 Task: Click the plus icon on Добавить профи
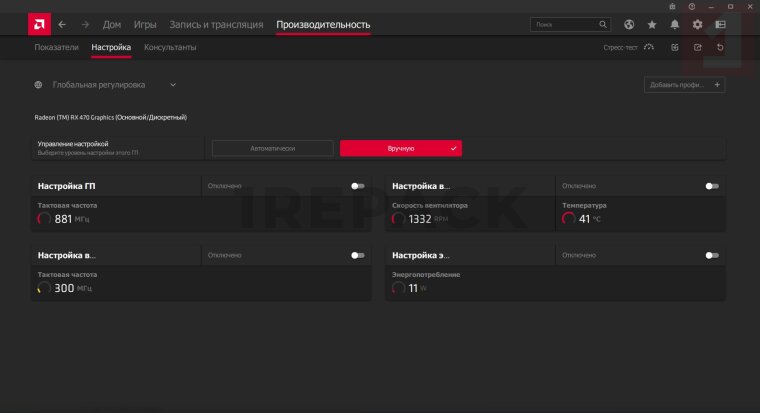pos(717,85)
